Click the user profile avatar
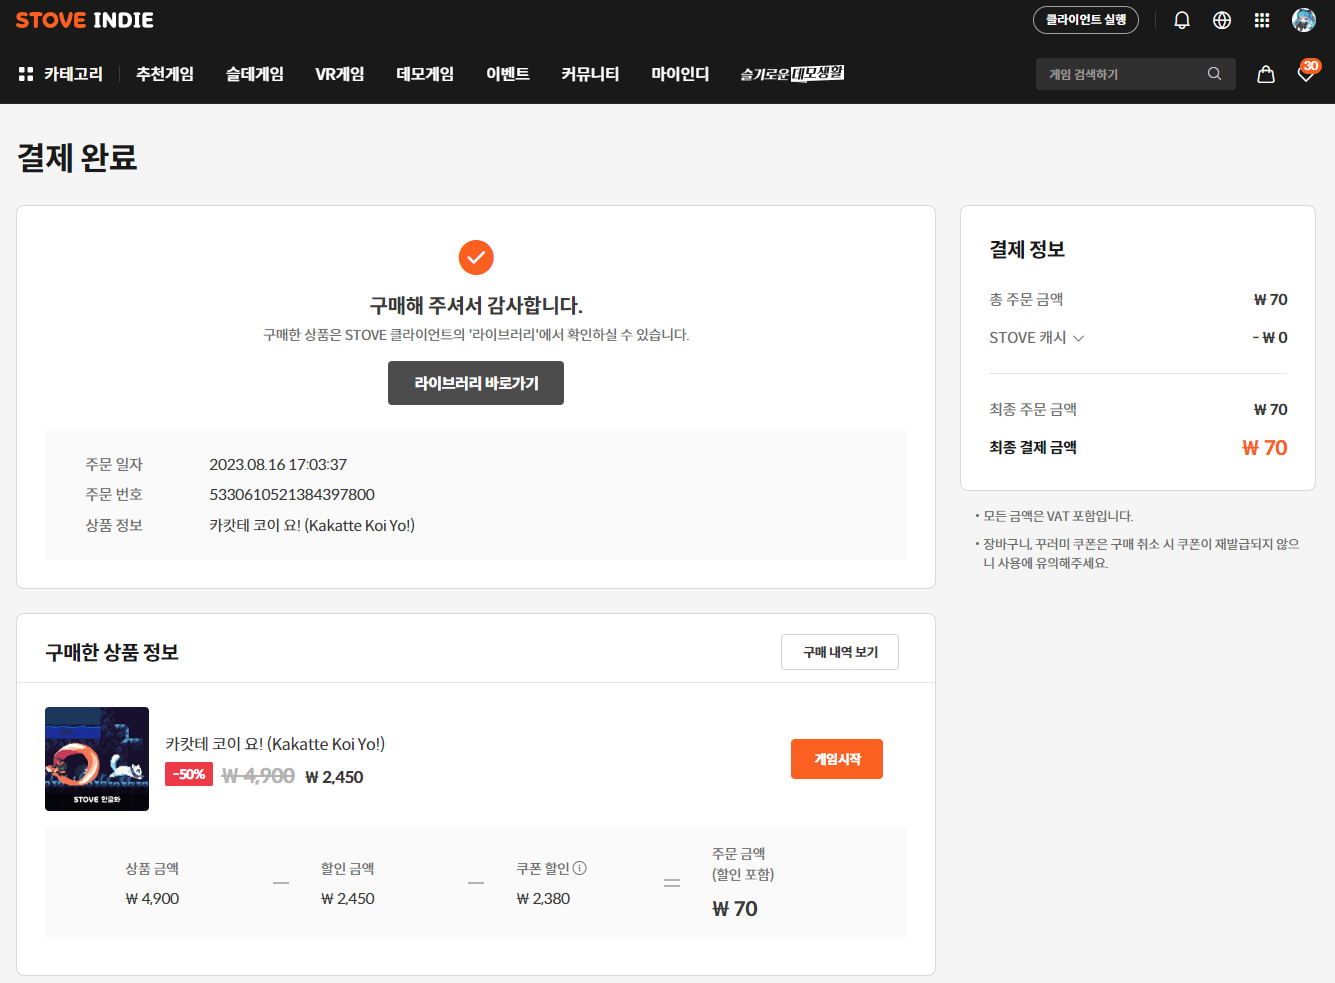This screenshot has width=1335, height=983. click(x=1303, y=20)
